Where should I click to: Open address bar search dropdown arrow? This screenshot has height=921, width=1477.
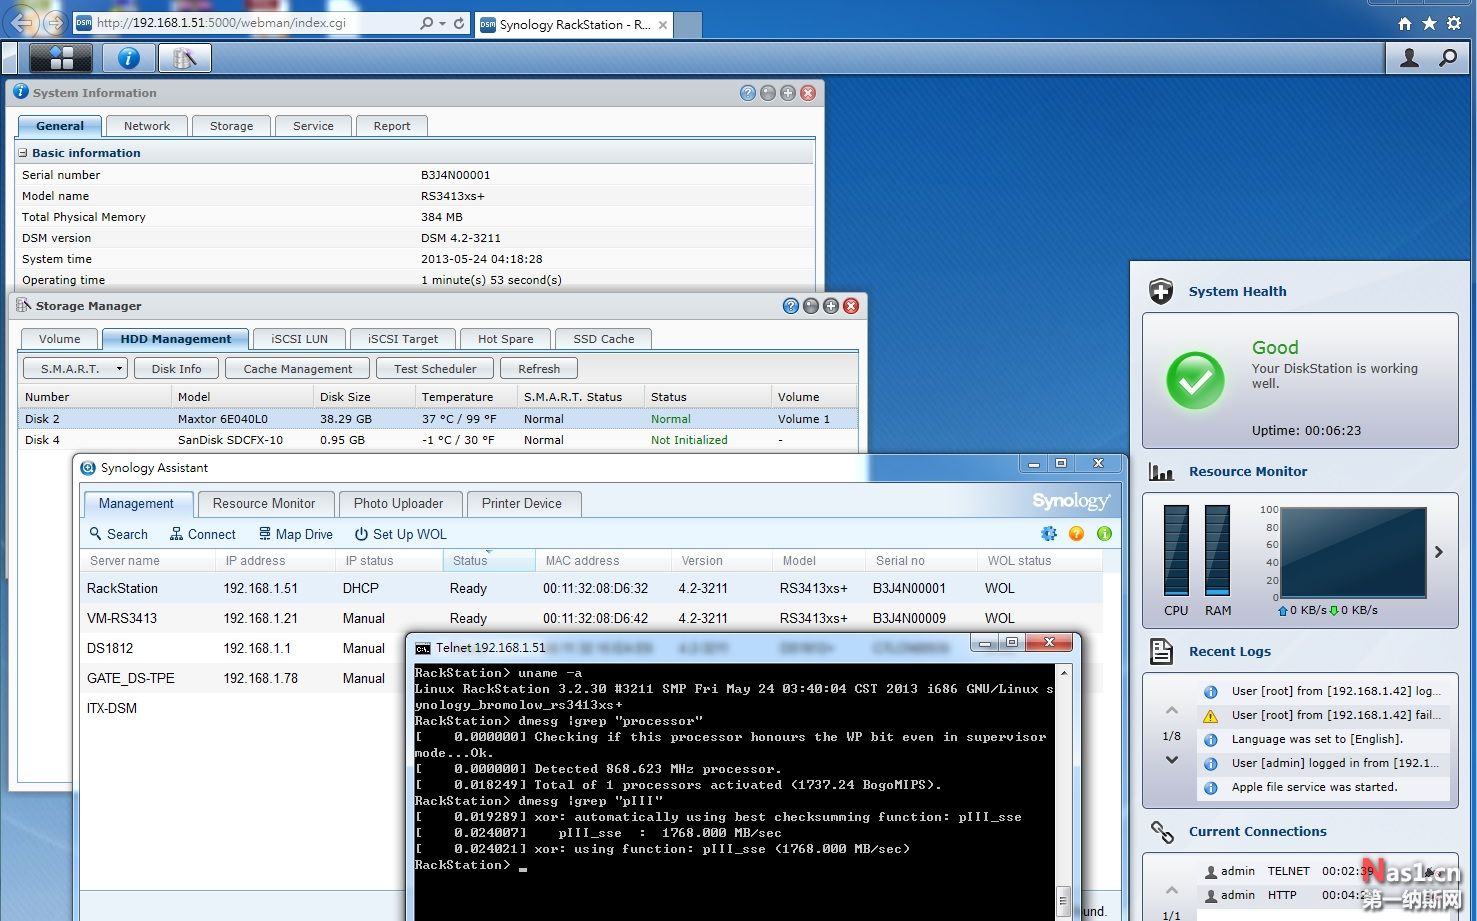[x=441, y=23]
